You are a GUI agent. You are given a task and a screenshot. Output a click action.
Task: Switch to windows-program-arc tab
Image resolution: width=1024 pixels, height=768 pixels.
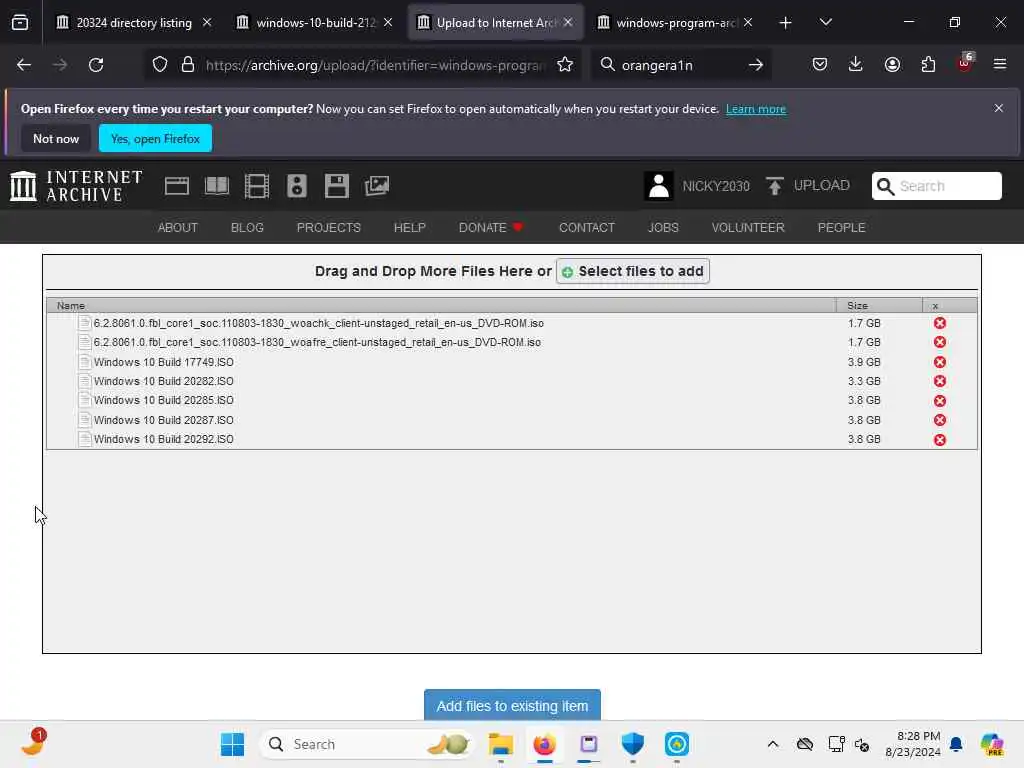676,22
